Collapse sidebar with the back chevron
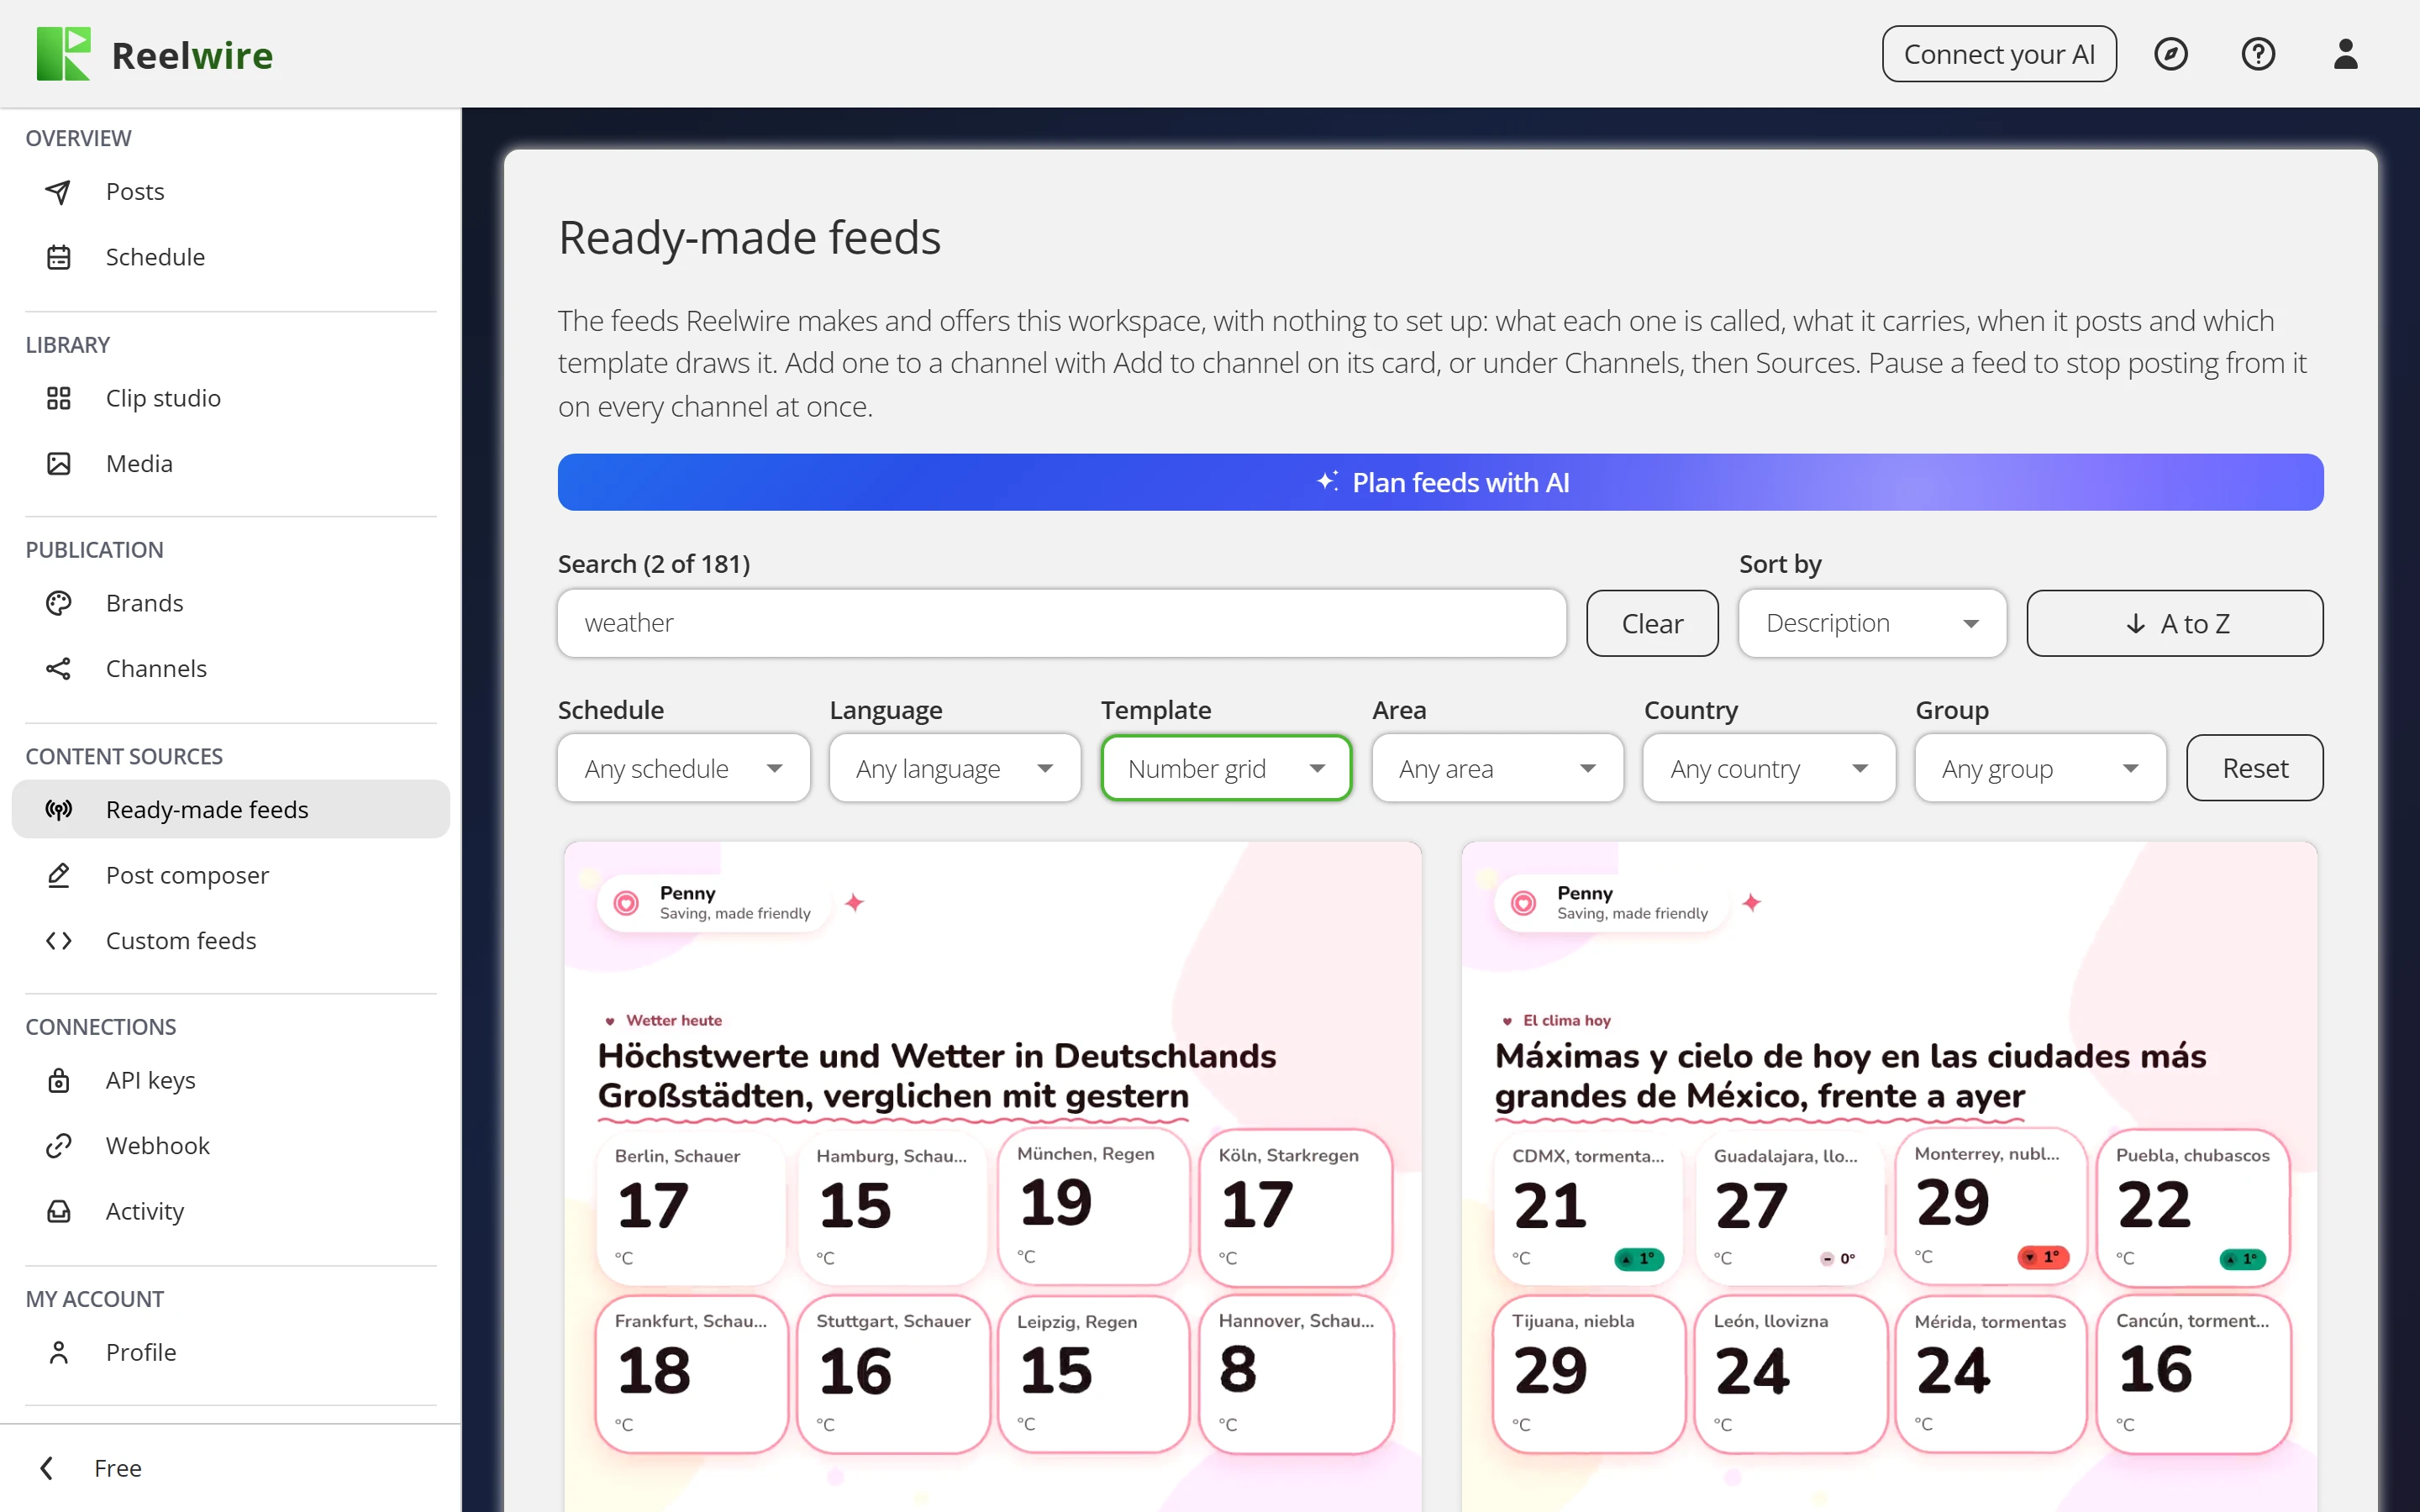The width and height of the screenshot is (2420, 1512). (x=46, y=1468)
